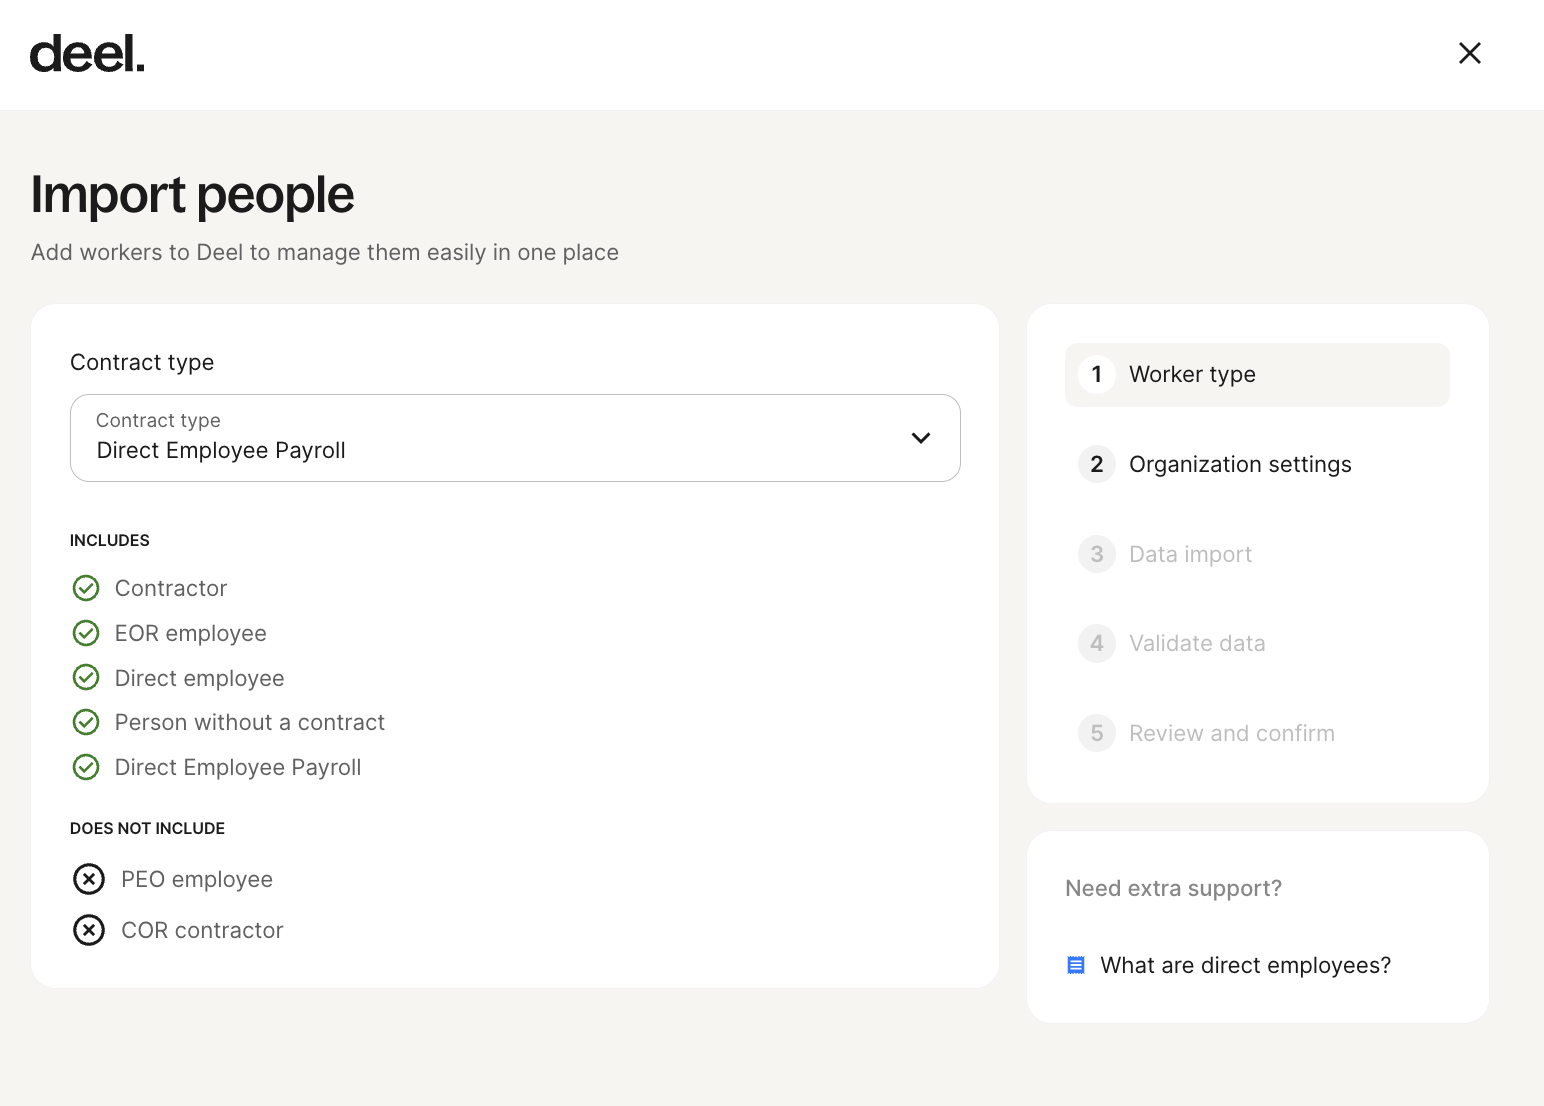Screen dimensions: 1544x1106
Task: Close the Import people dialog
Action: tap(1469, 53)
